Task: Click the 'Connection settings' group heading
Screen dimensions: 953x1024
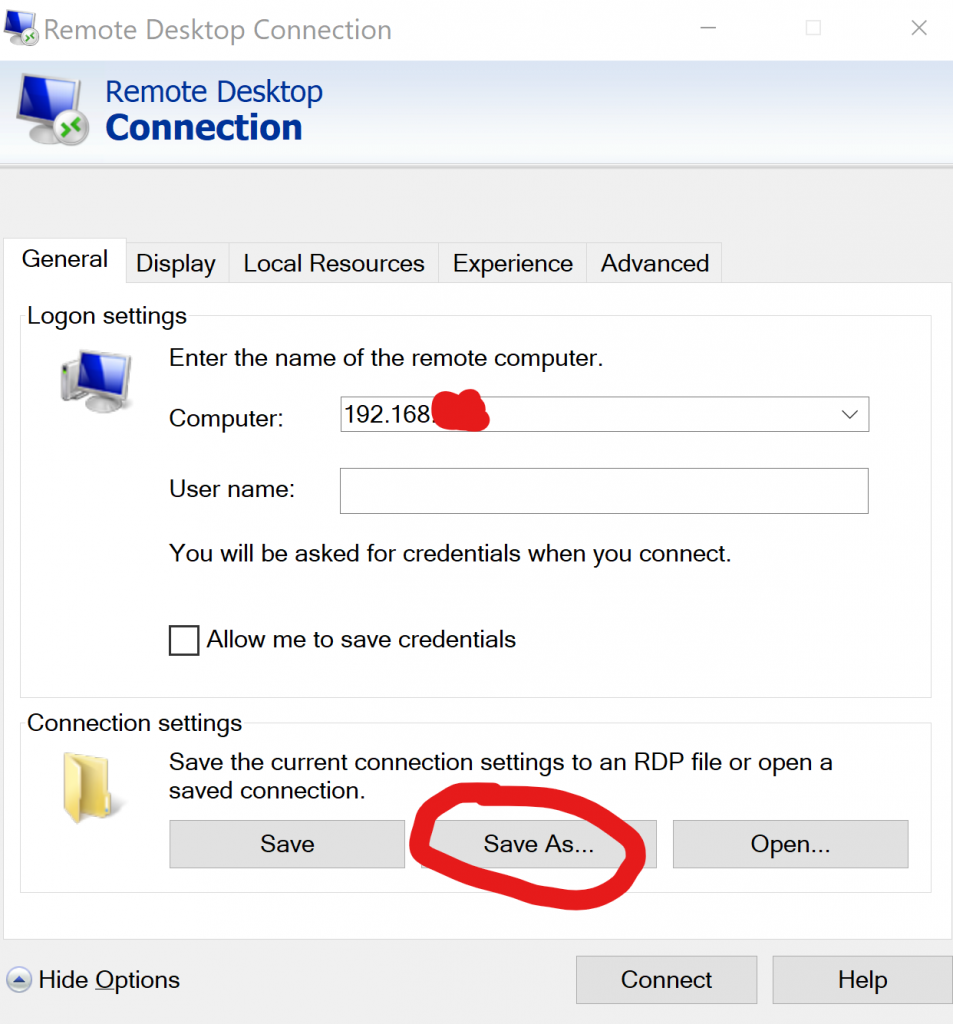Action: [135, 723]
